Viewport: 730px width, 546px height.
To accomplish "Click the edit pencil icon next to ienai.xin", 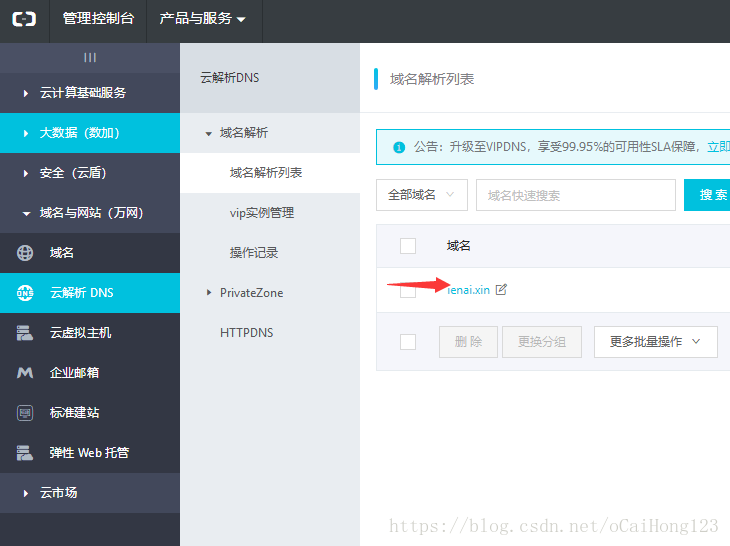I will [x=501, y=290].
